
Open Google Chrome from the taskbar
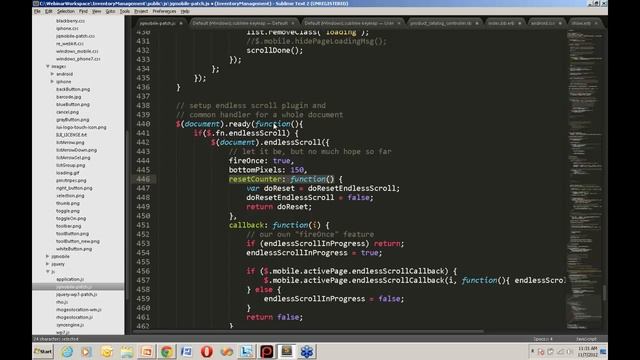pyautogui.click(x=167, y=351)
